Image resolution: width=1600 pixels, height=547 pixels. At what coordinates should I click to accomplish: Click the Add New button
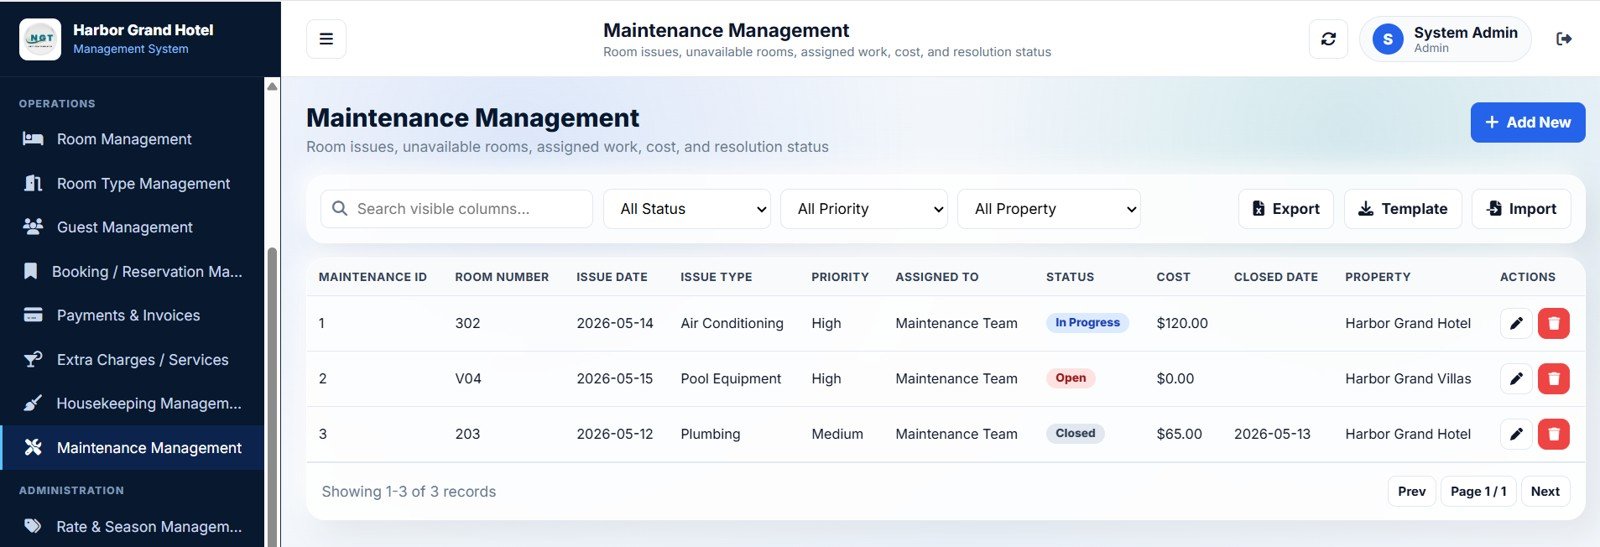(x=1528, y=122)
